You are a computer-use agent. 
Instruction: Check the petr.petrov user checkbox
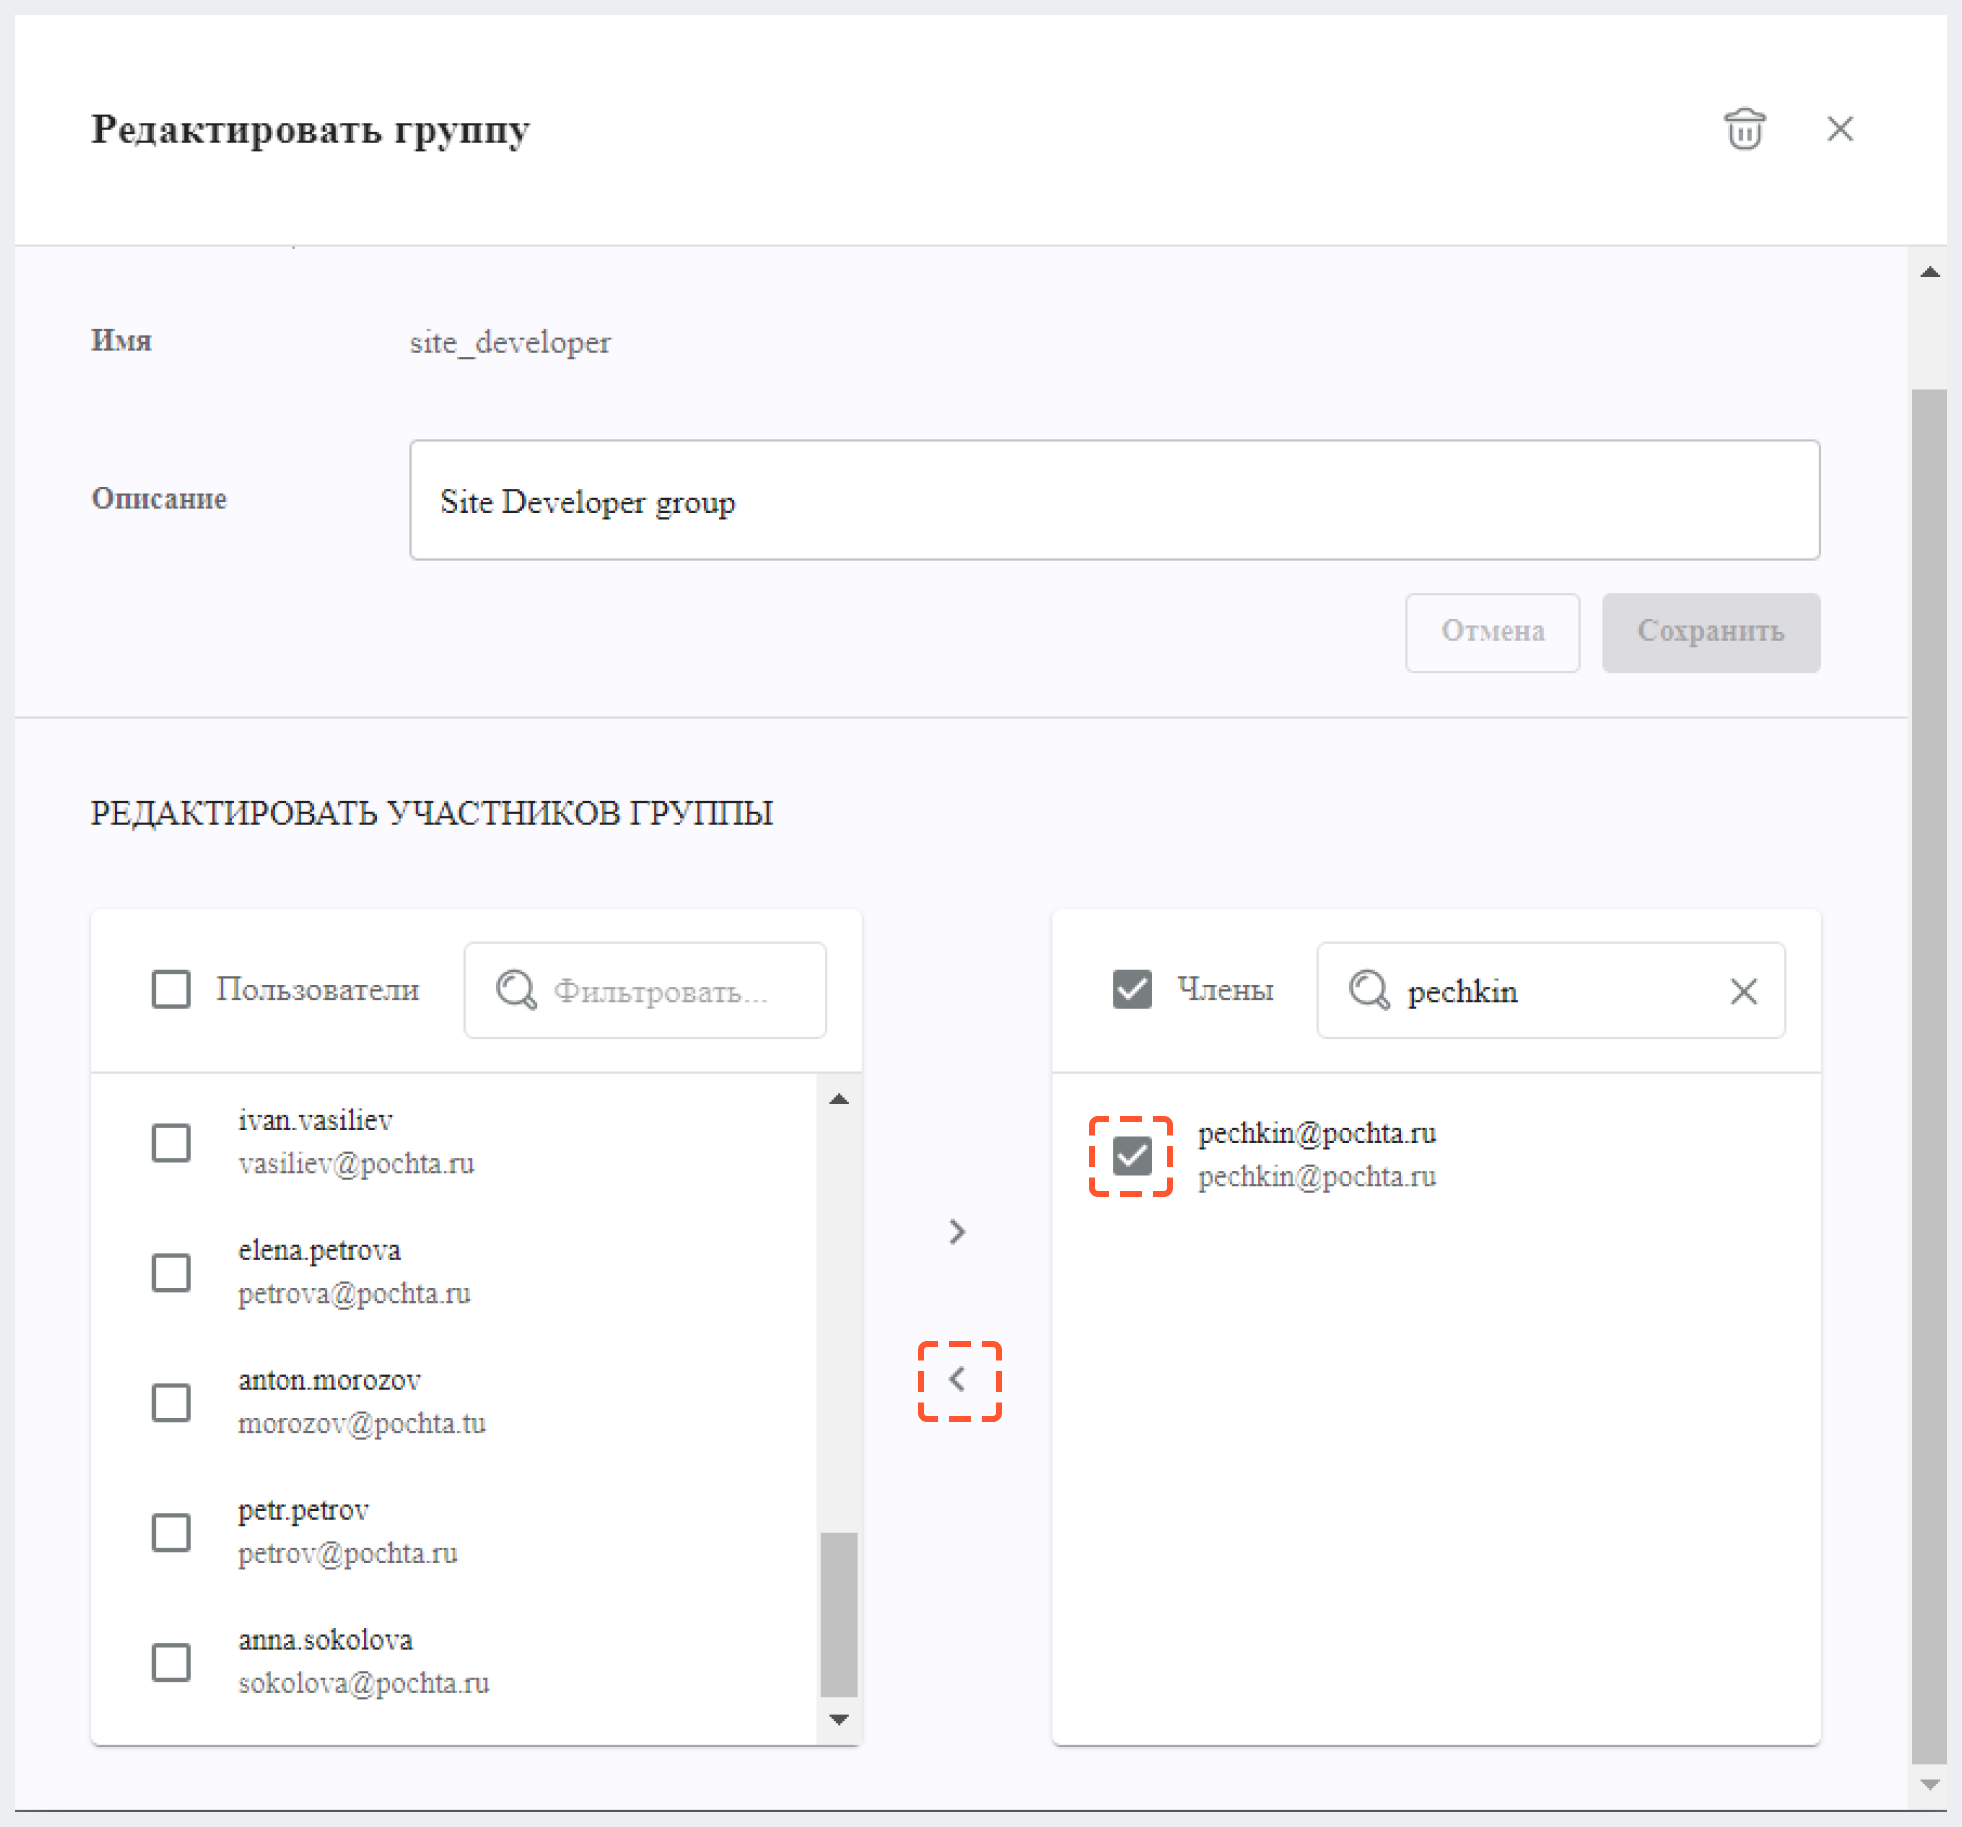tap(171, 1532)
